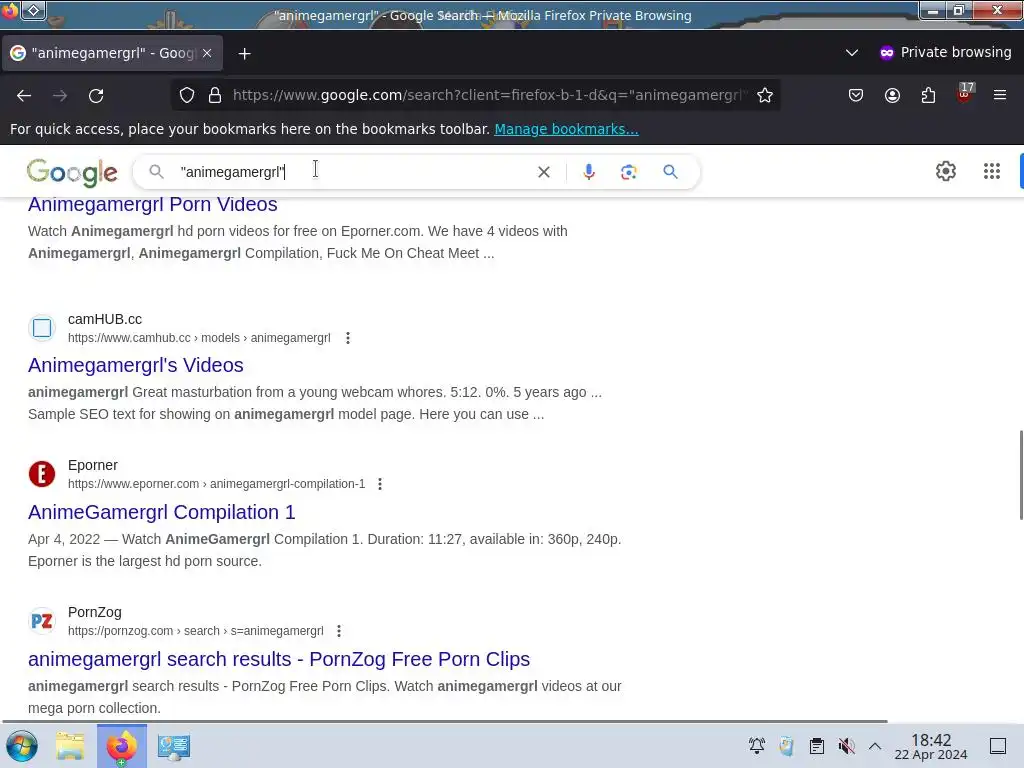
Task: Click the window pin icon in the title bar
Action: click(x=33, y=10)
